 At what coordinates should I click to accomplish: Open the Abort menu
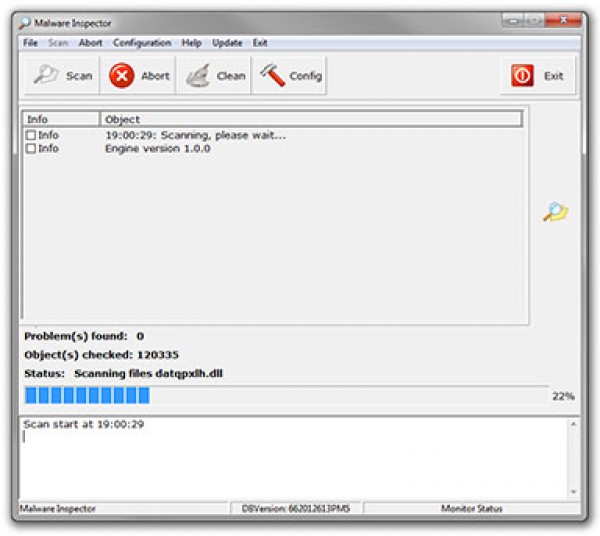pyautogui.click(x=91, y=43)
